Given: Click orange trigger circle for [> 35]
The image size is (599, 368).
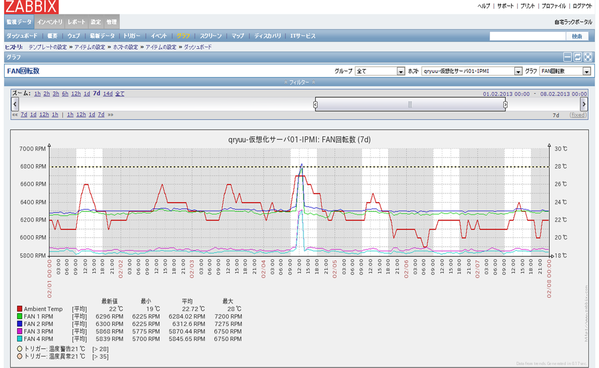Looking at the screenshot, I should [19, 356].
